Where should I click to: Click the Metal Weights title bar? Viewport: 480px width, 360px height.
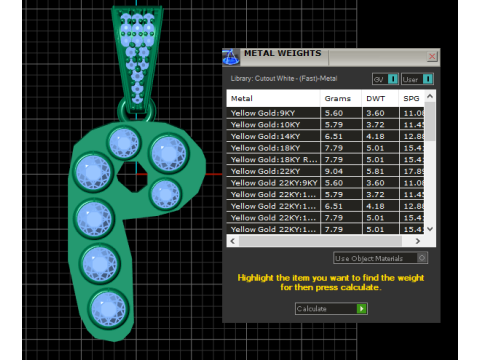click(332, 57)
